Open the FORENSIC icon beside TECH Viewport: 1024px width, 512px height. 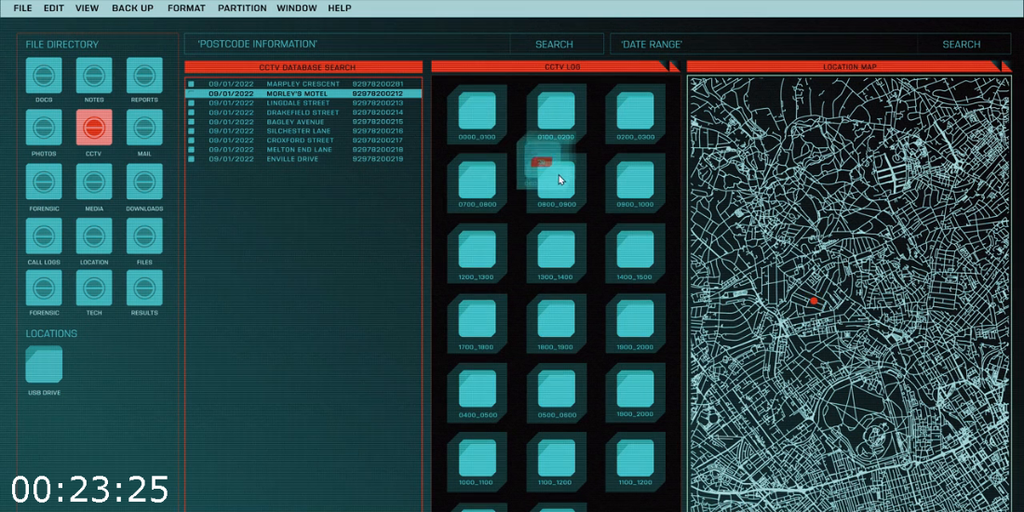click(44, 288)
